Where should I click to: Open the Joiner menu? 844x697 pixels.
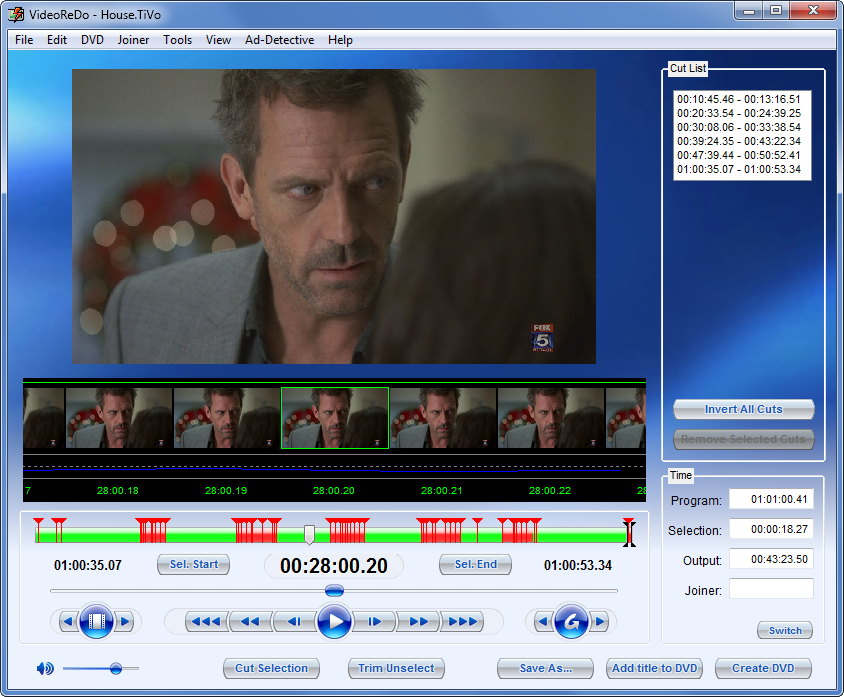(x=133, y=40)
